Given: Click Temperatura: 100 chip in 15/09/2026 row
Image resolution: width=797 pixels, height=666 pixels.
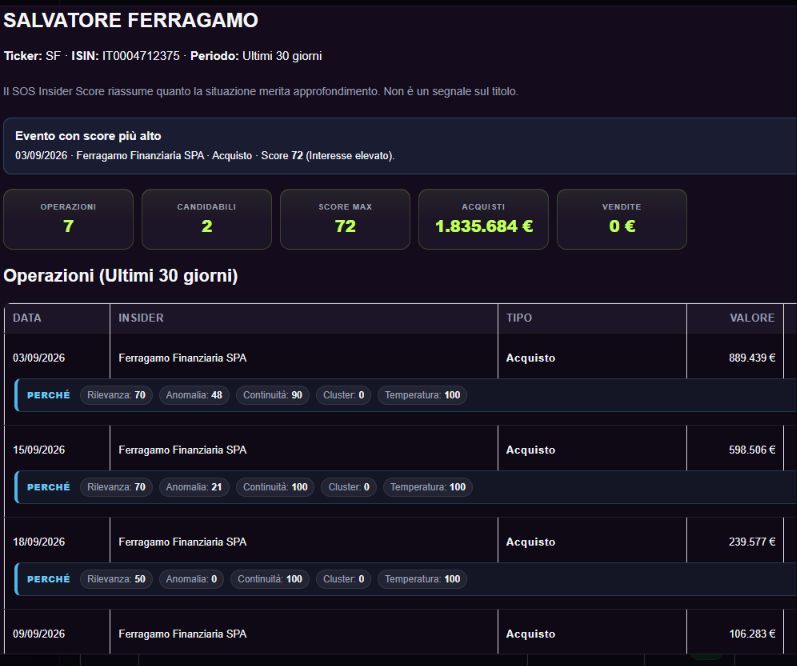Looking at the screenshot, I should (x=428, y=487).
